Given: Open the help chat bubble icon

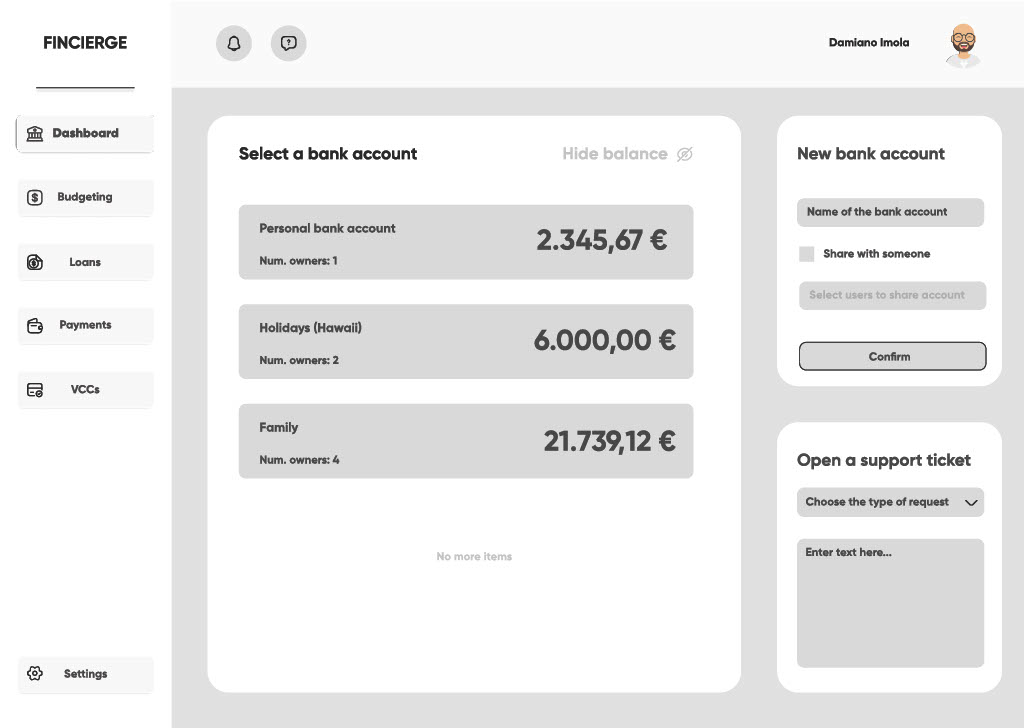Looking at the screenshot, I should [x=289, y=43].
